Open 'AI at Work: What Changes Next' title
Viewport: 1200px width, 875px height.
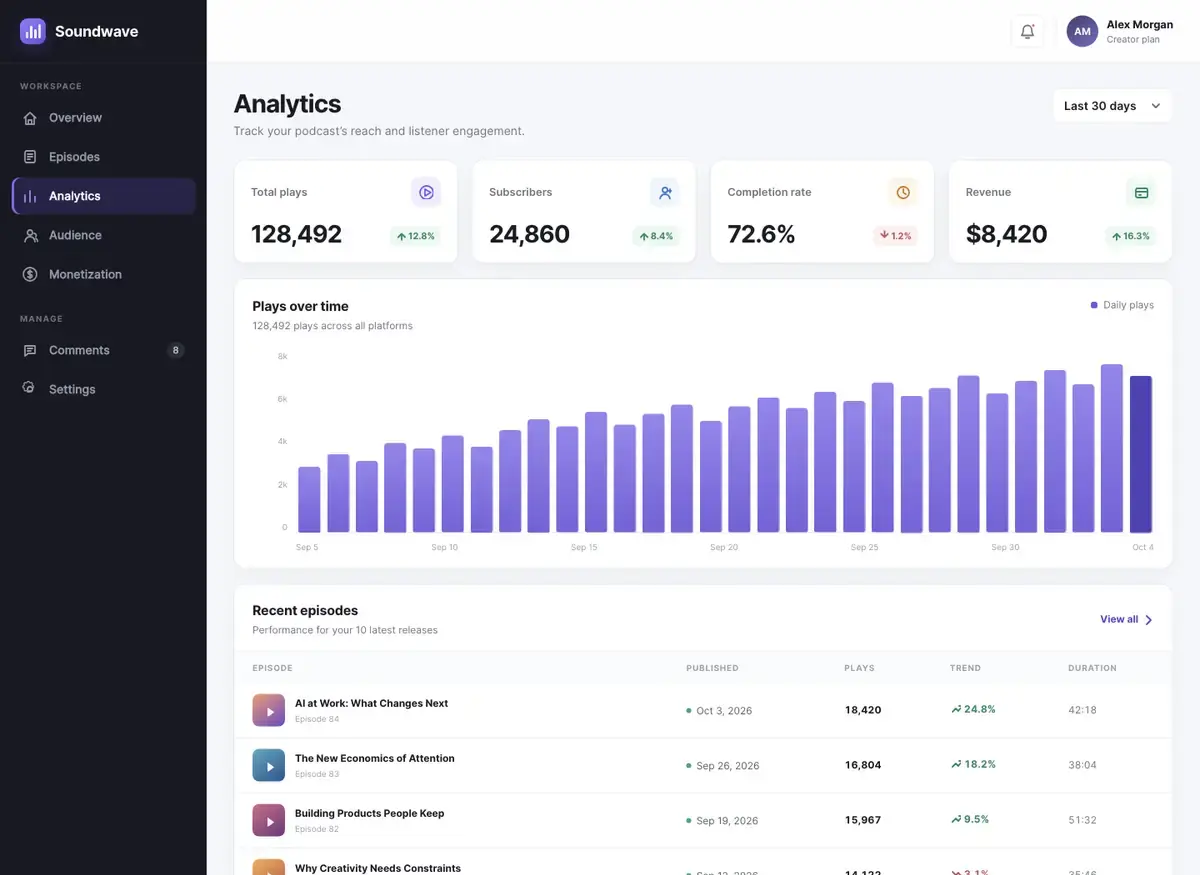click(x=371, y=703)
